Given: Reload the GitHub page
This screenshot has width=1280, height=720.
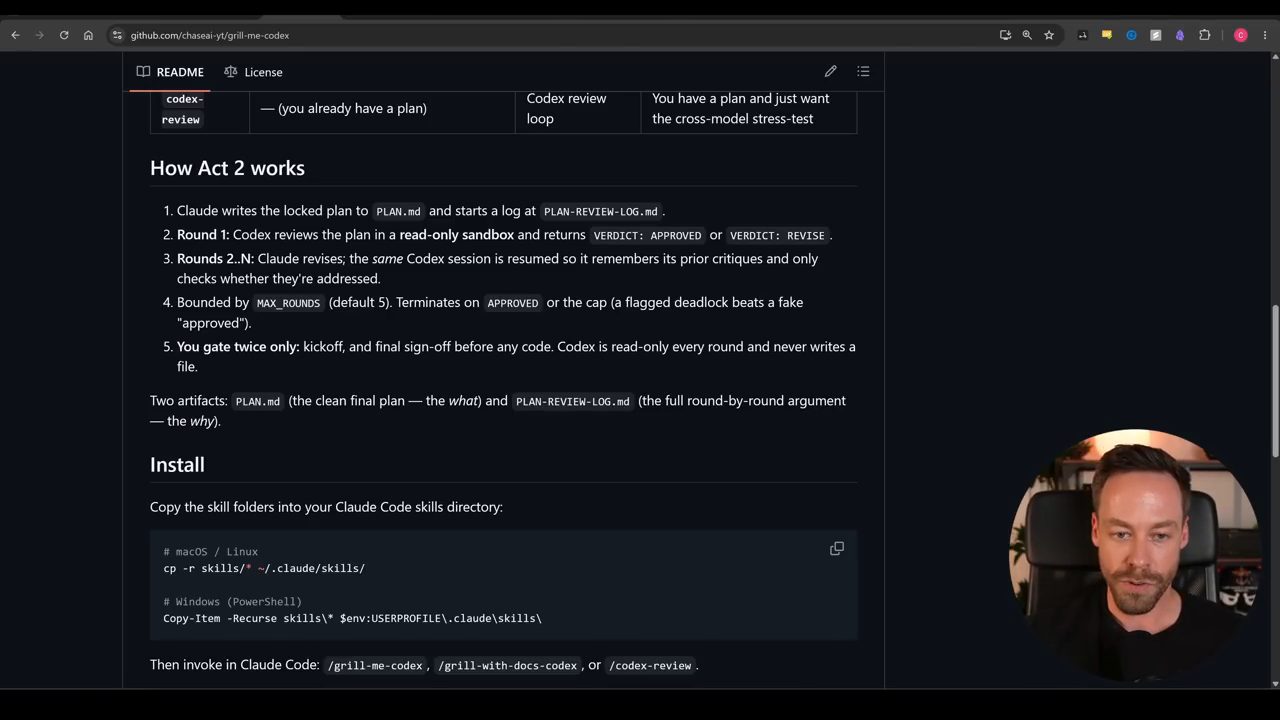Looking at the screenshot, I should 64,35.
